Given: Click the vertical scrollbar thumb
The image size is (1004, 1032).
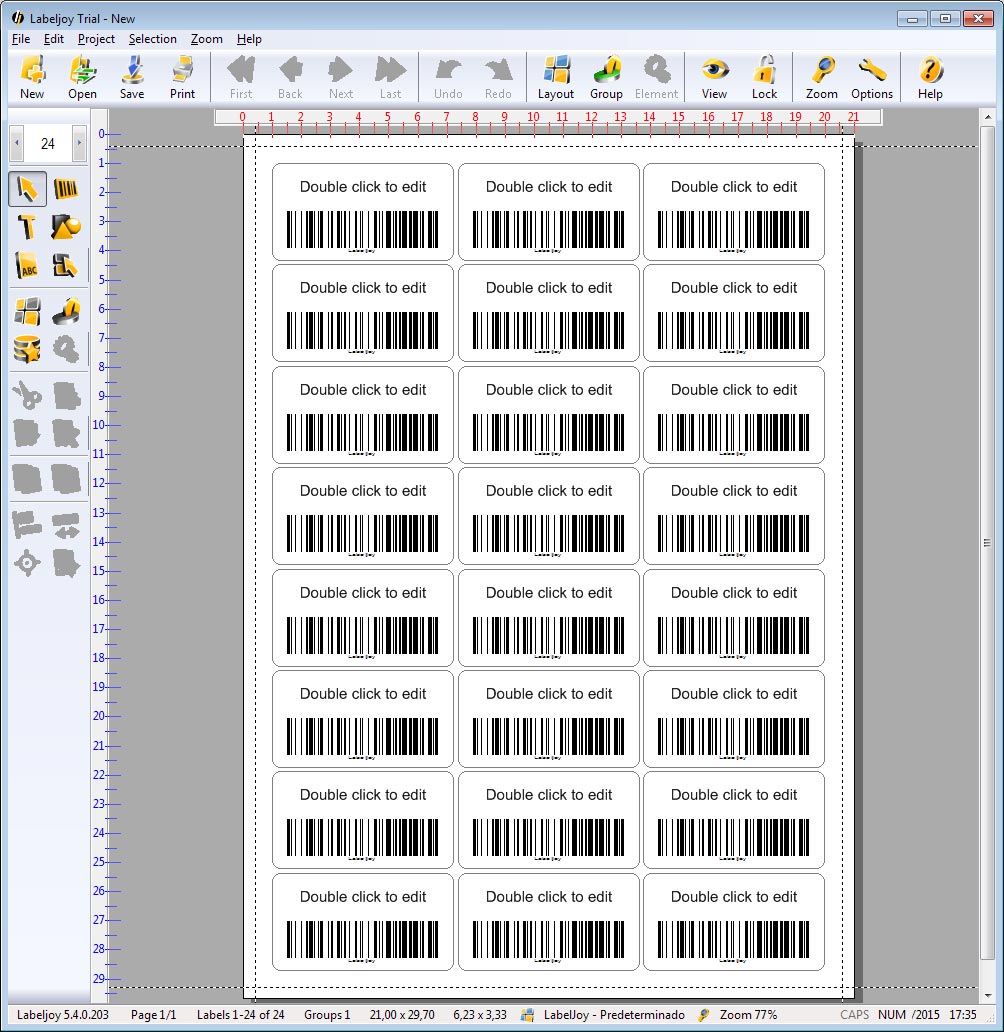Looking at the screenshot, I should point(988,543).
